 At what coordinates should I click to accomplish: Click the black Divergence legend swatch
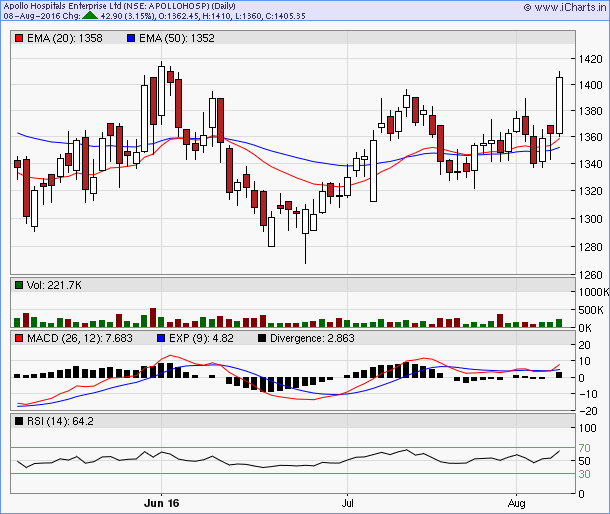pos(261,338)
